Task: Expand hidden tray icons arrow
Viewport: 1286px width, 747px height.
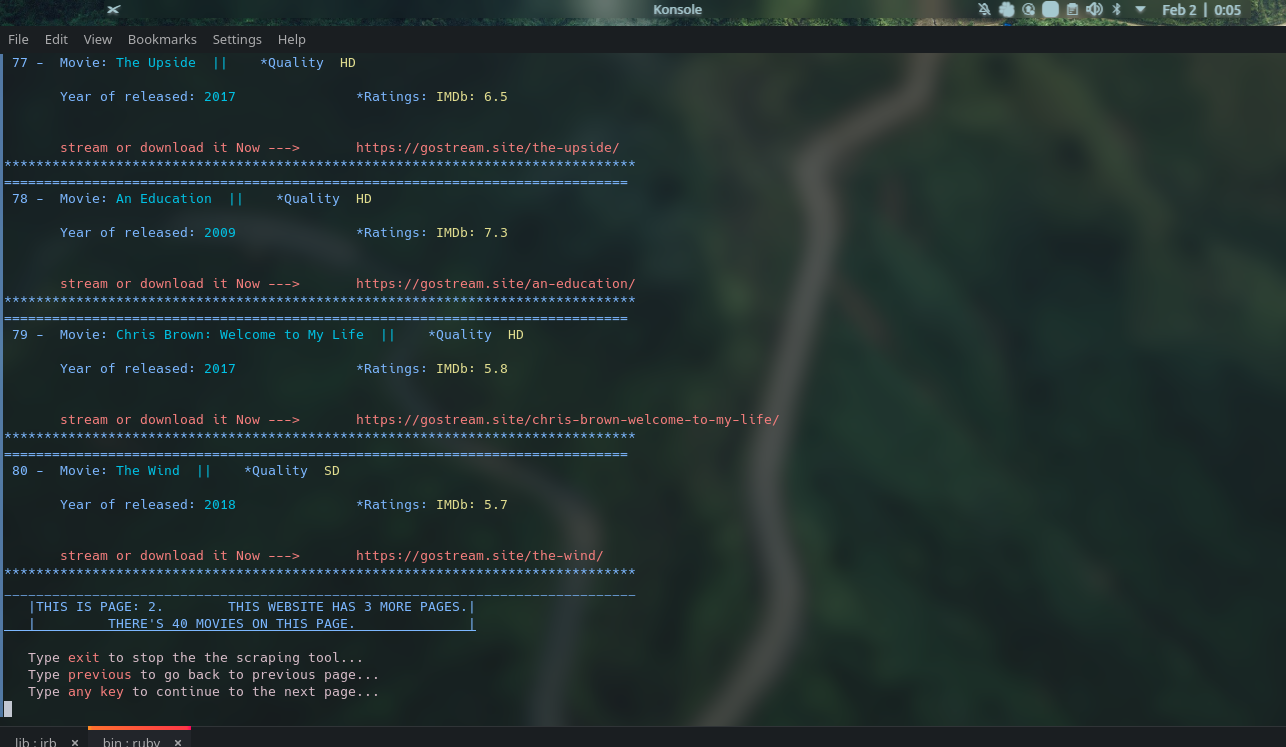Action: click(x=1140, y=10)
